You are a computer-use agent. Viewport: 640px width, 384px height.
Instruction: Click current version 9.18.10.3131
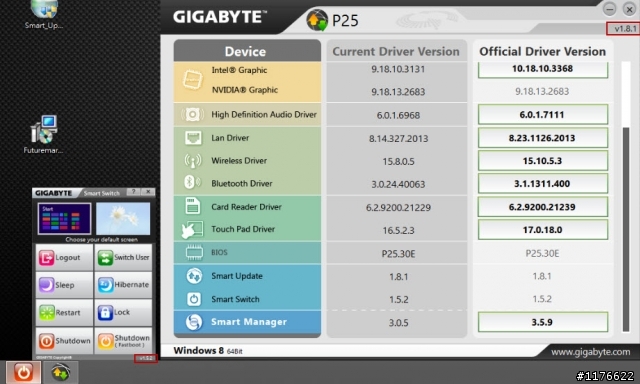398,69
